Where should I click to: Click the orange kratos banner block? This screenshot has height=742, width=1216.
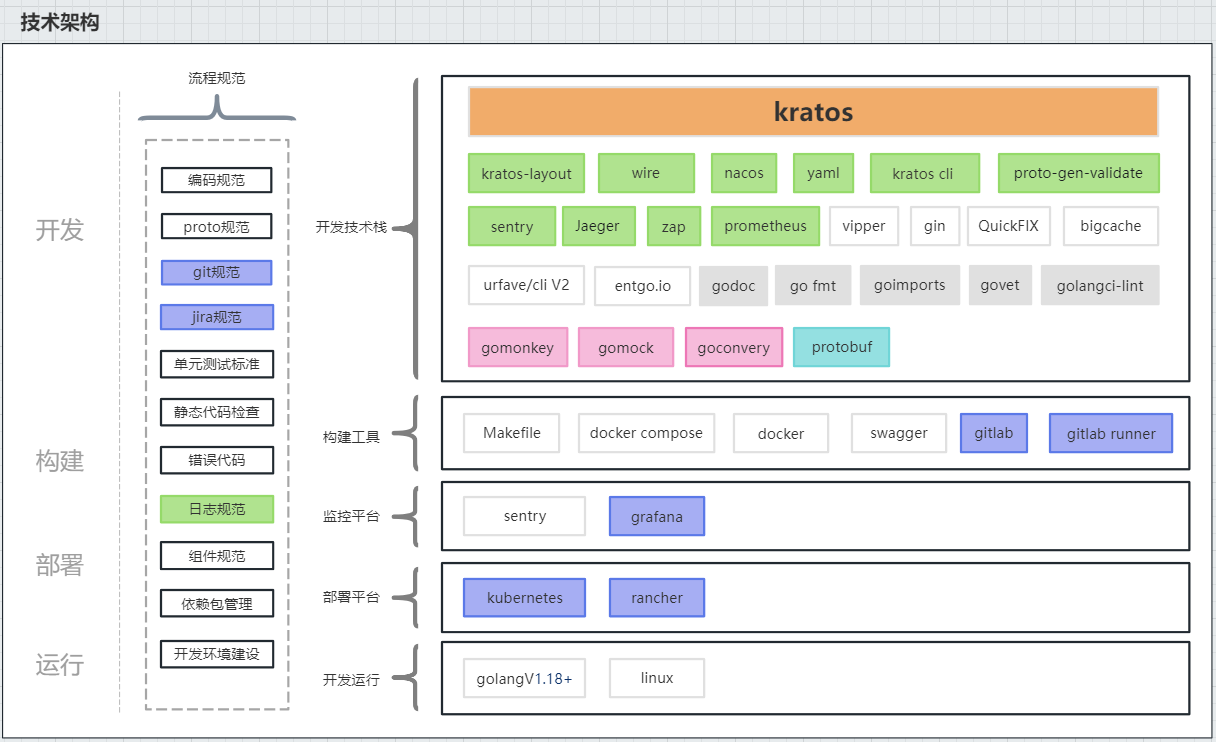(x=812, y=111)
